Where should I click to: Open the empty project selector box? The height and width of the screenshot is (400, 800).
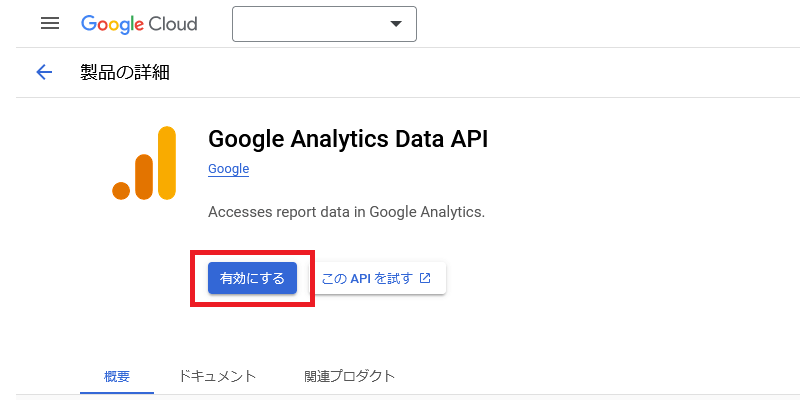310,24
